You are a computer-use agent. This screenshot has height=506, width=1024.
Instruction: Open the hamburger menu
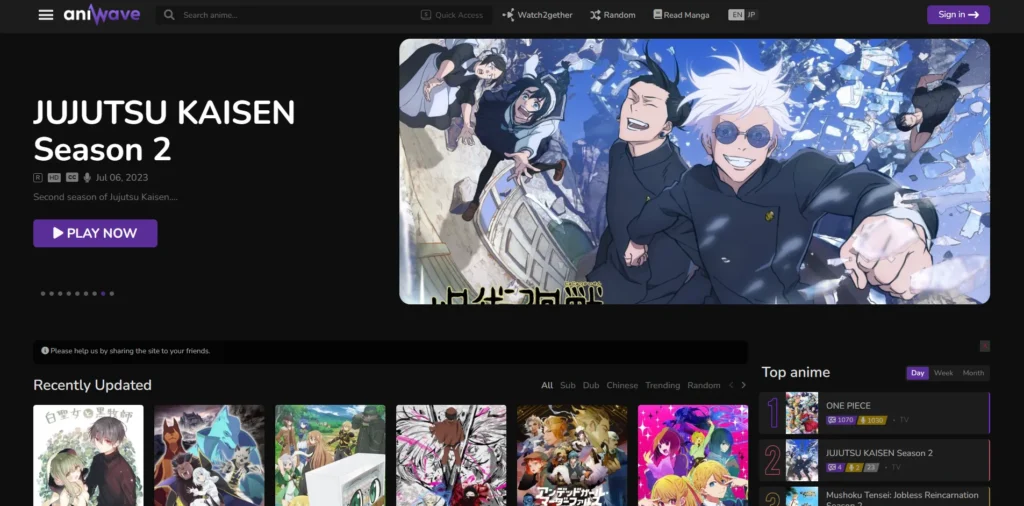pyautogui.click(x=46, y=15)
